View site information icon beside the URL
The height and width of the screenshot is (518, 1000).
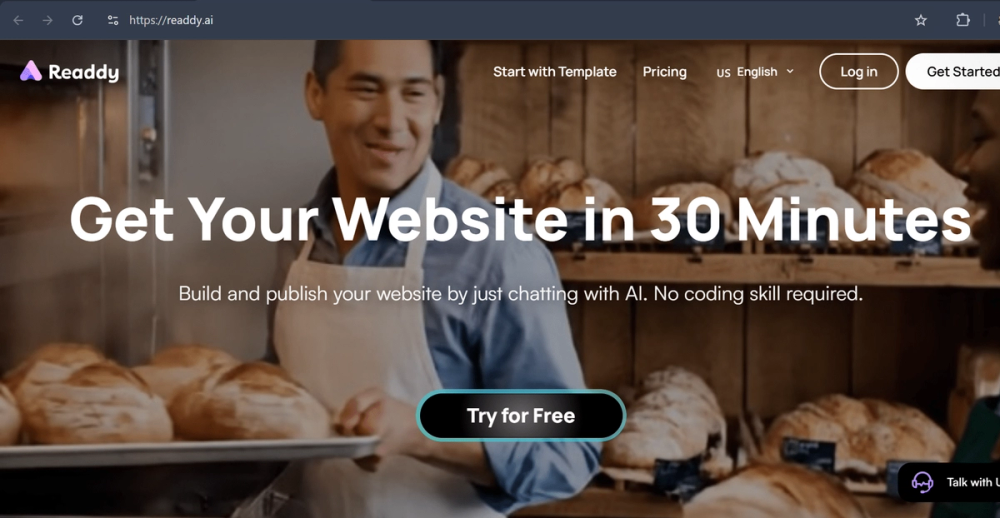click(x=113, y=20)
